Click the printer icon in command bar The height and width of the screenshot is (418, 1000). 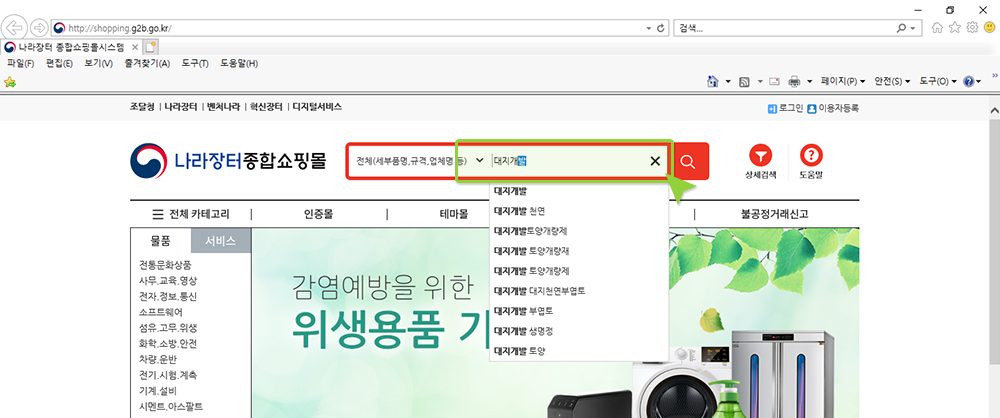tap(794, 82)
